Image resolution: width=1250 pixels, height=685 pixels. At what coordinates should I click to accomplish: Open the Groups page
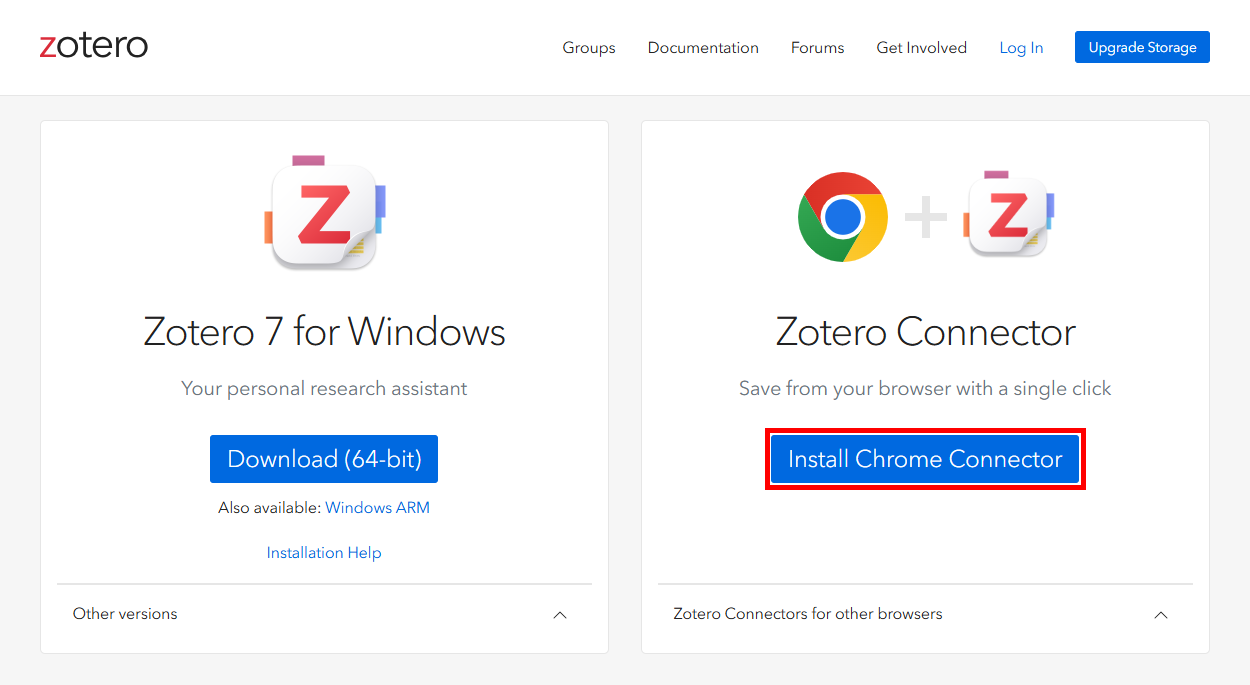point(589,48)
